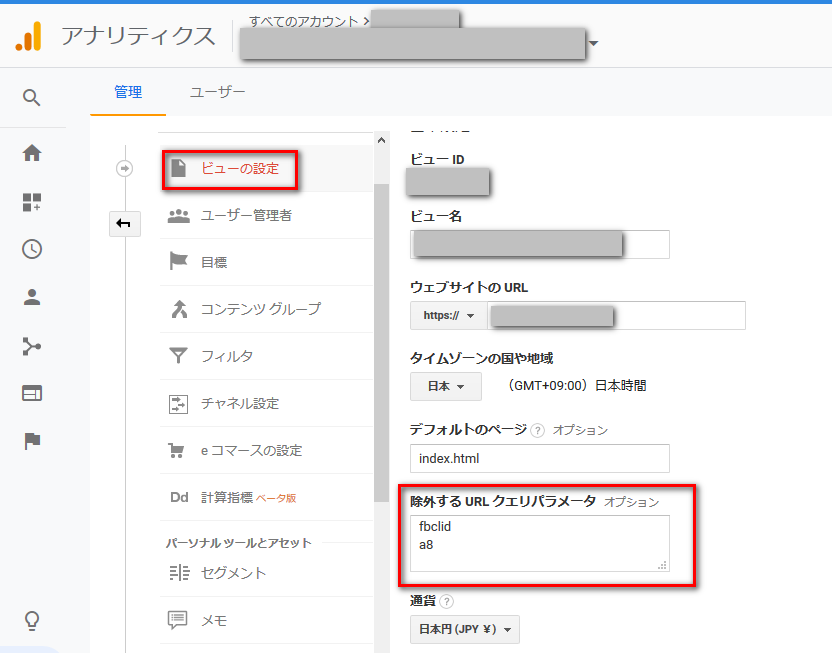Open ビューの設定 view settings
The image size is (832, 653).
266,169
